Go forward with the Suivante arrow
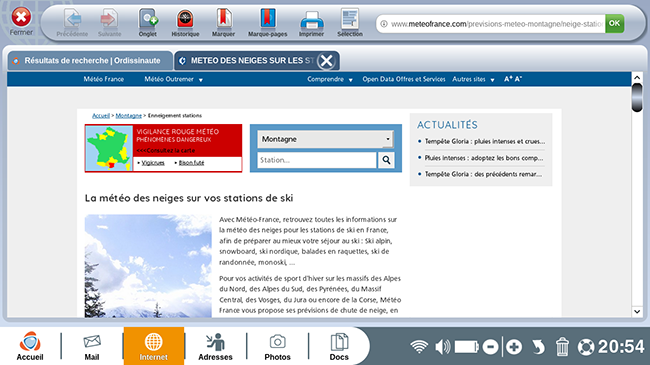This screenshot has width=650, height=365. pyautogui.click(x=109, y=22)
